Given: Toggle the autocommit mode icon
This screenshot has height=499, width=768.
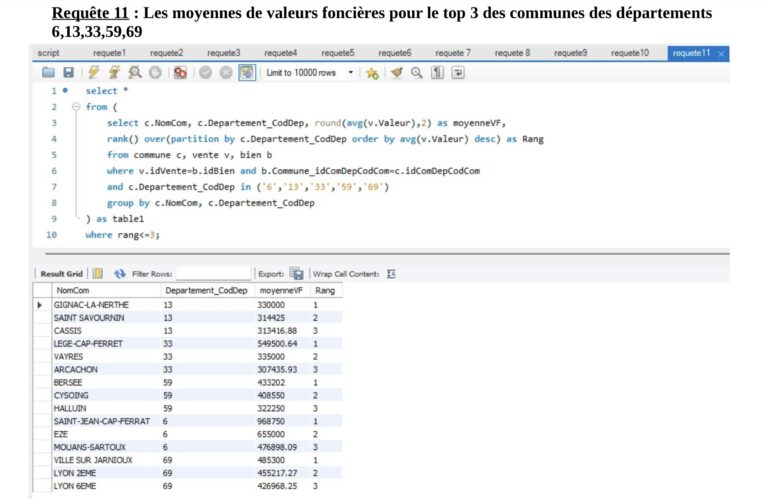Looking at the screenshot, I should (x=247, y=72).
